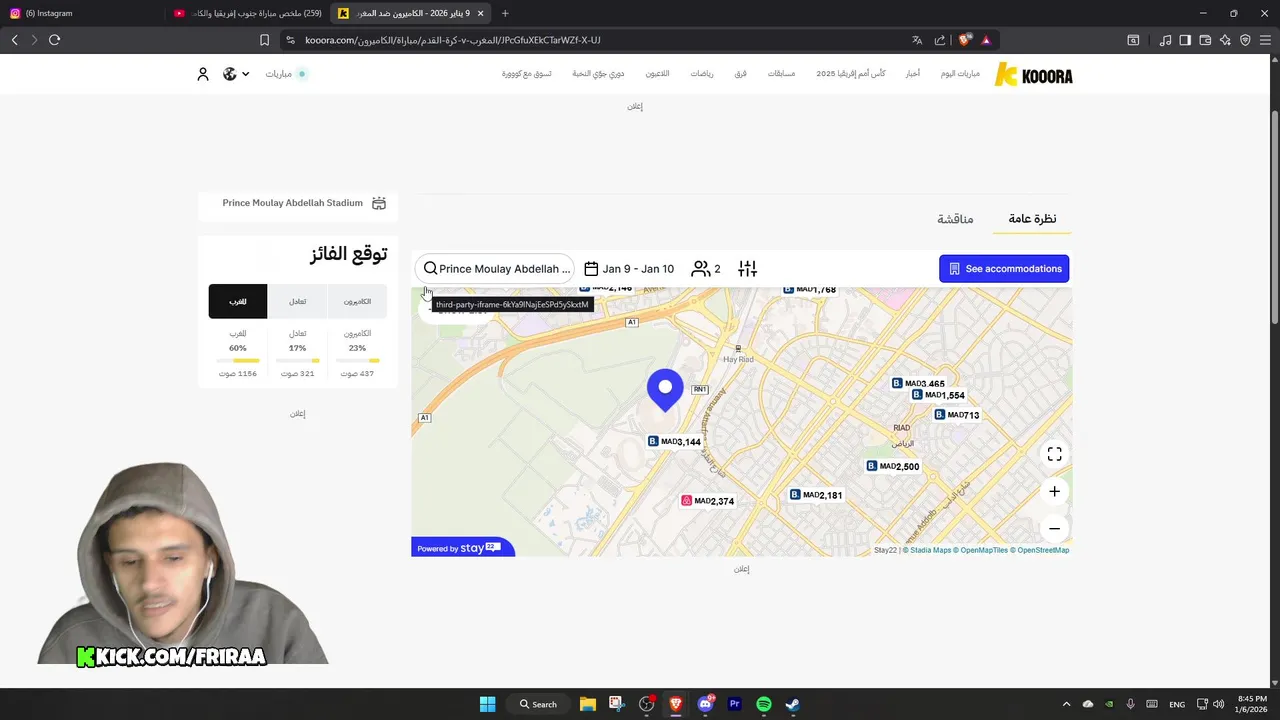Vote for الكاميرون to win
This screenshot has height=720, width=1280.
point(357,301)
